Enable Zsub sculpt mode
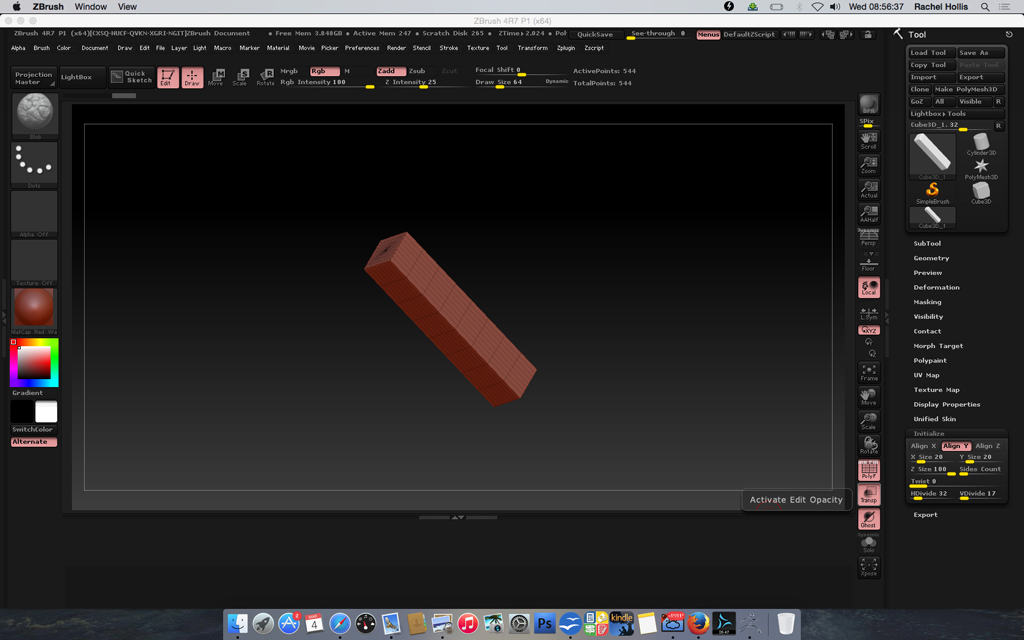The height and width of the screenshot is (640, 1024). tap(417, 71)
